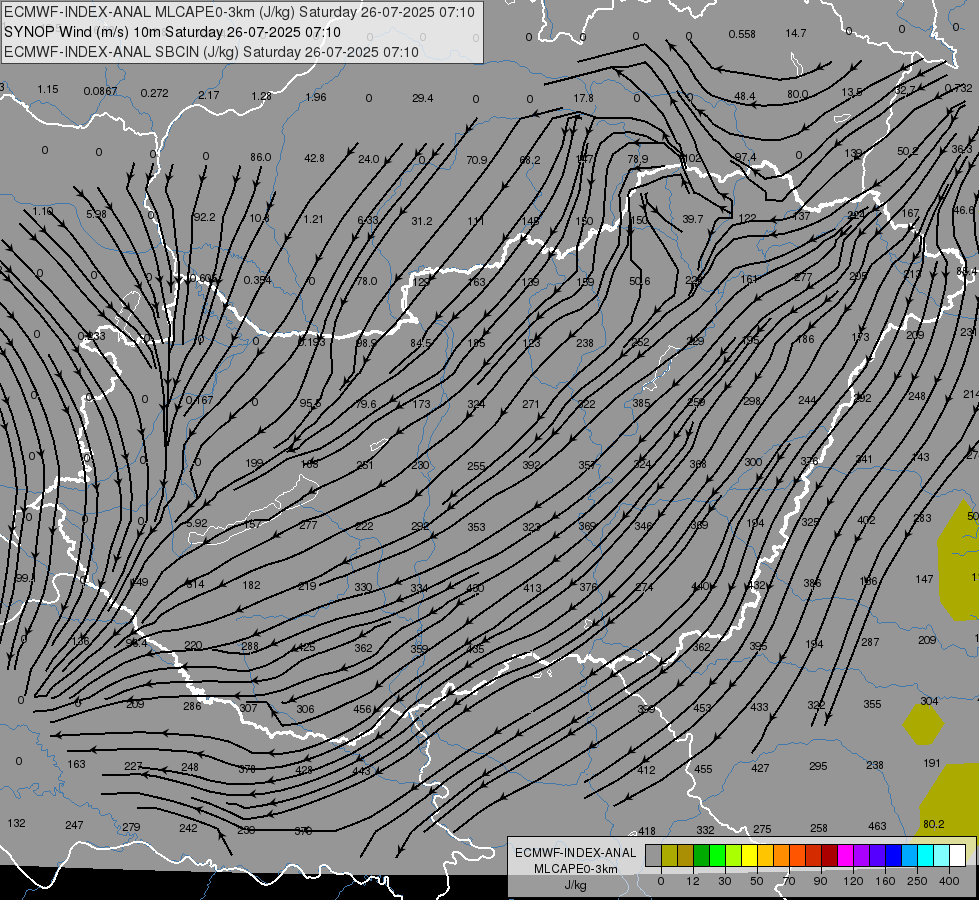The height and width of the screenshot is (900, 979).
Task: Click the map value 1.15
Action: coord(47,89)
